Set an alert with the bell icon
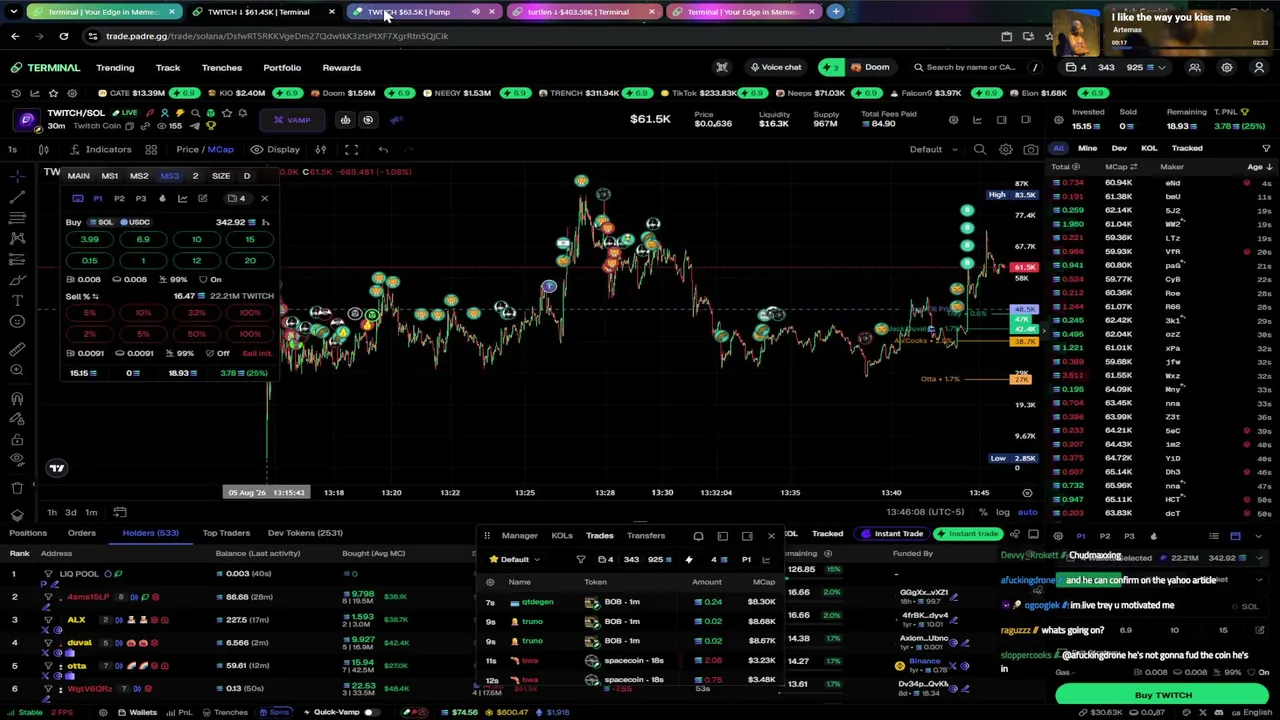 tap(242, 113)
